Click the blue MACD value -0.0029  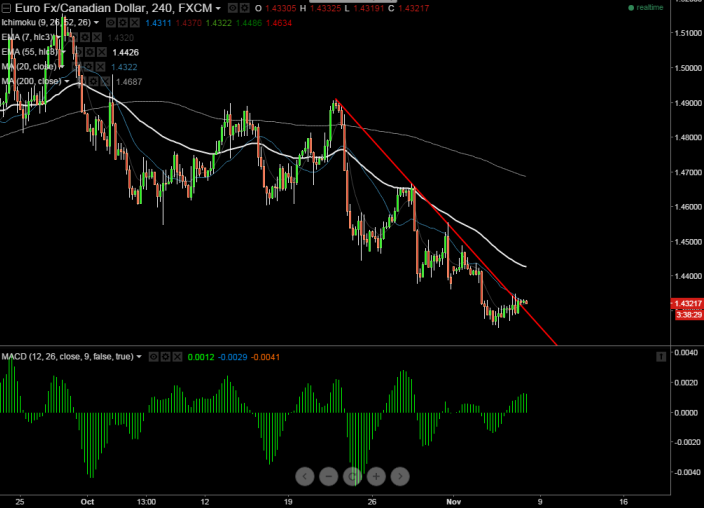pos(233,358)
